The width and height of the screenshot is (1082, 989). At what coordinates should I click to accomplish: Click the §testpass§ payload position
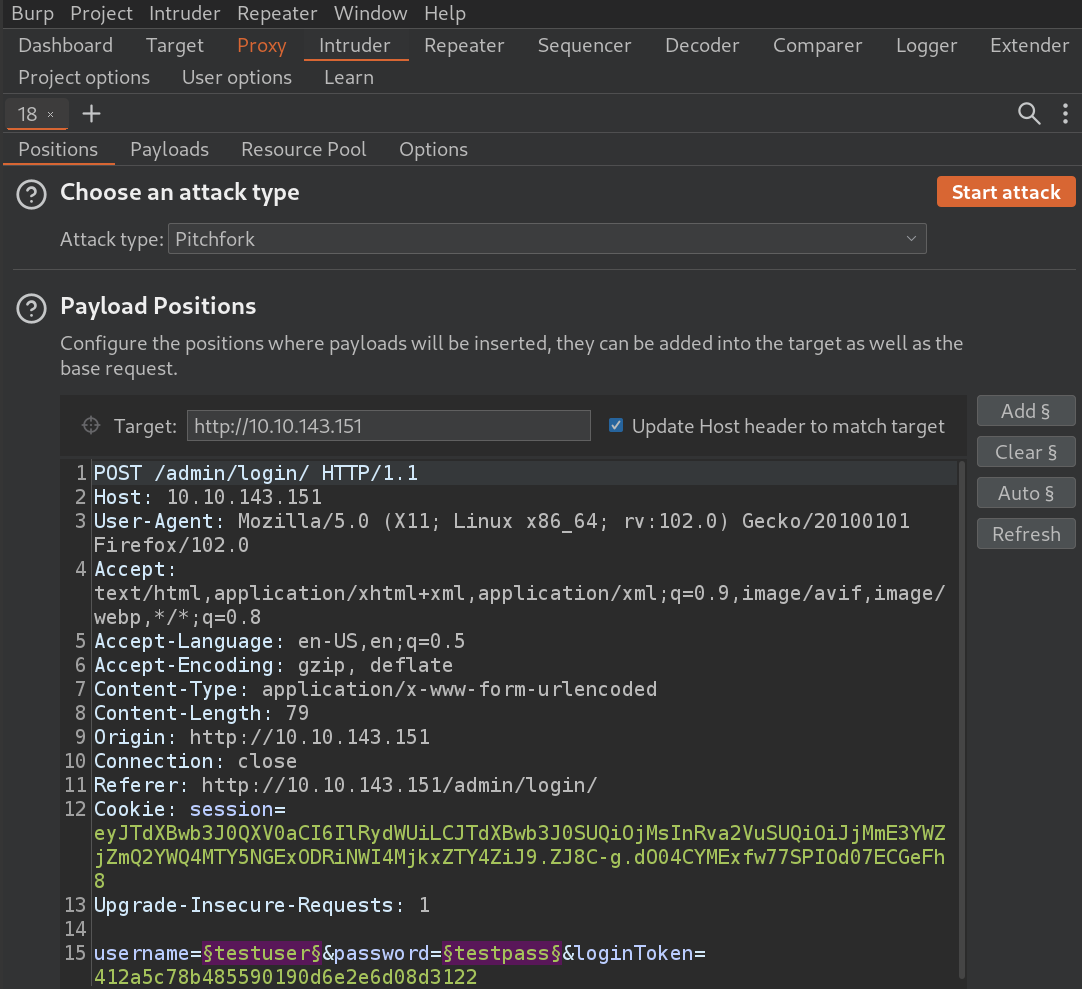coord(502,953)
